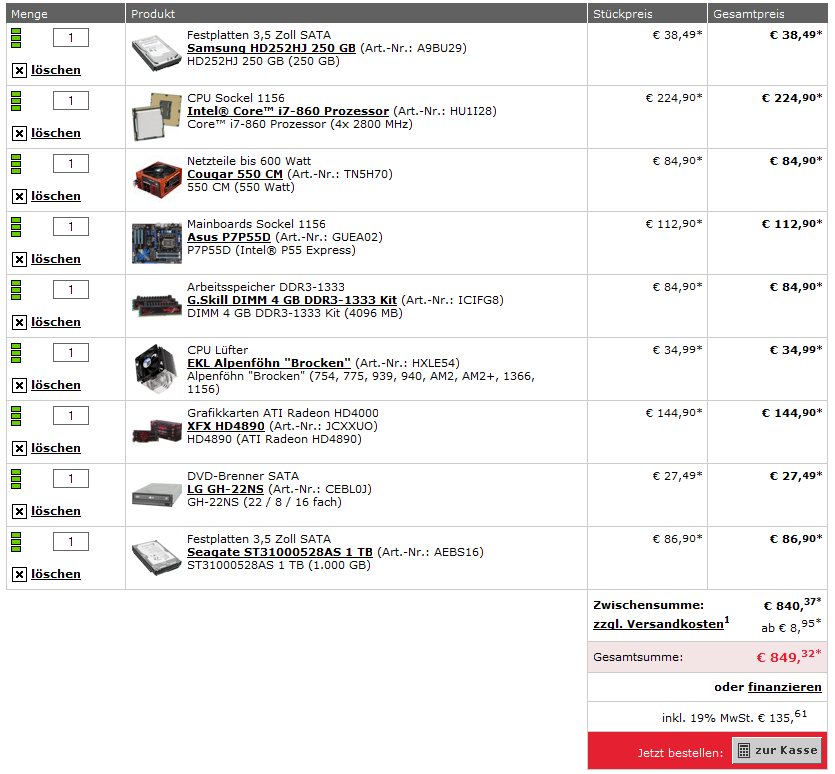Open XFX HD4890 product link
The image size is (835, 774).
(x=226, y=426)
